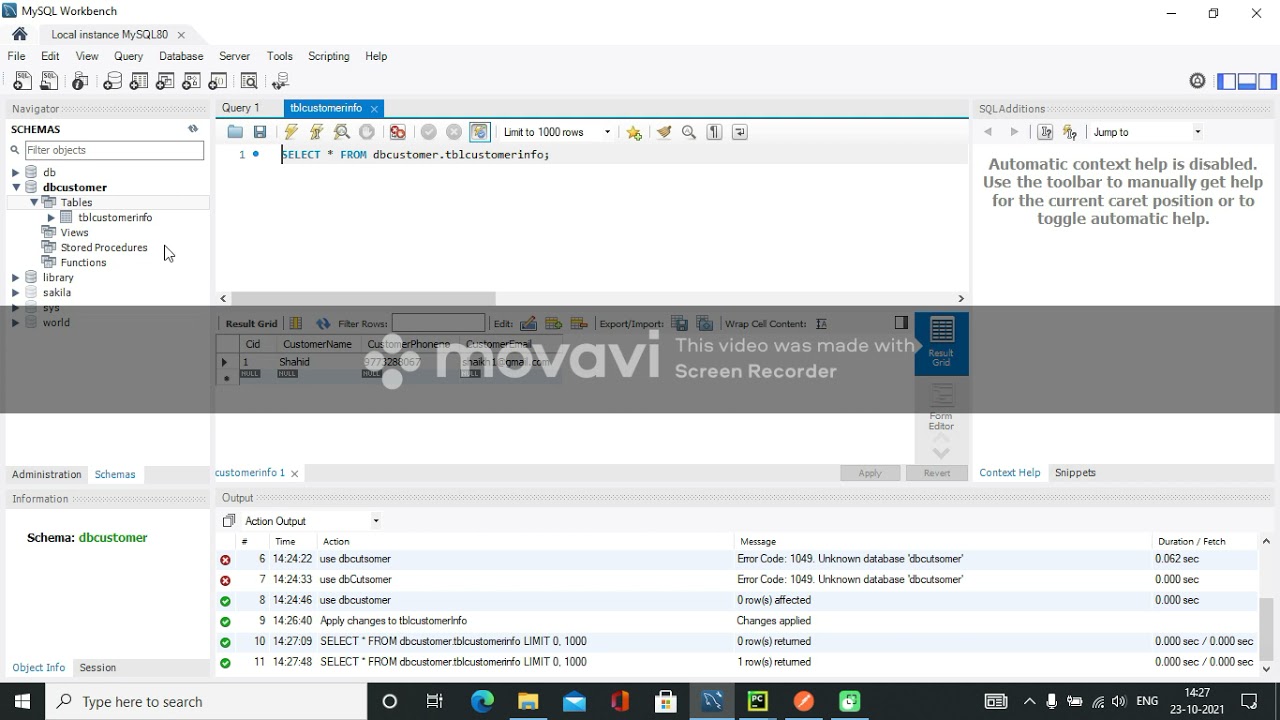
Task: Expand the sakila schema
Action: click(x=16, y=292)
